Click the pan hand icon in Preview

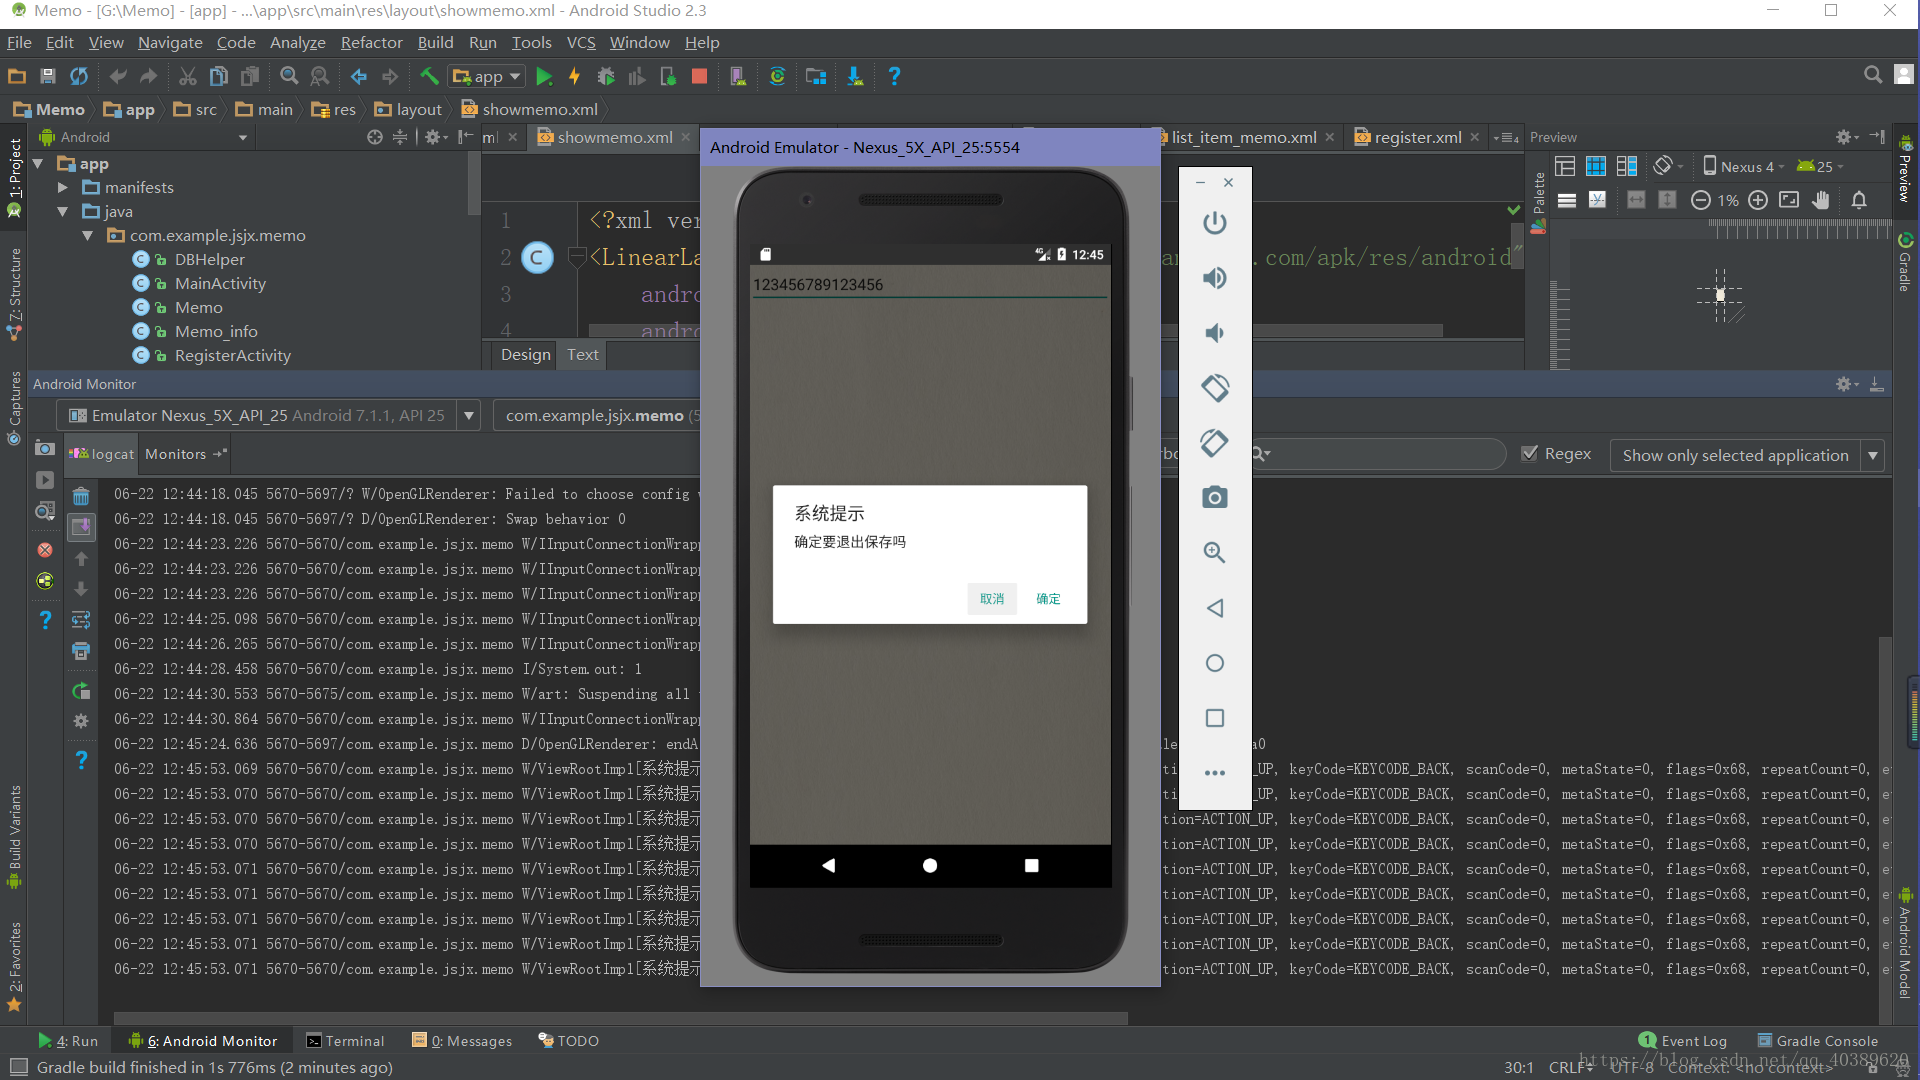click(1821, 200)
